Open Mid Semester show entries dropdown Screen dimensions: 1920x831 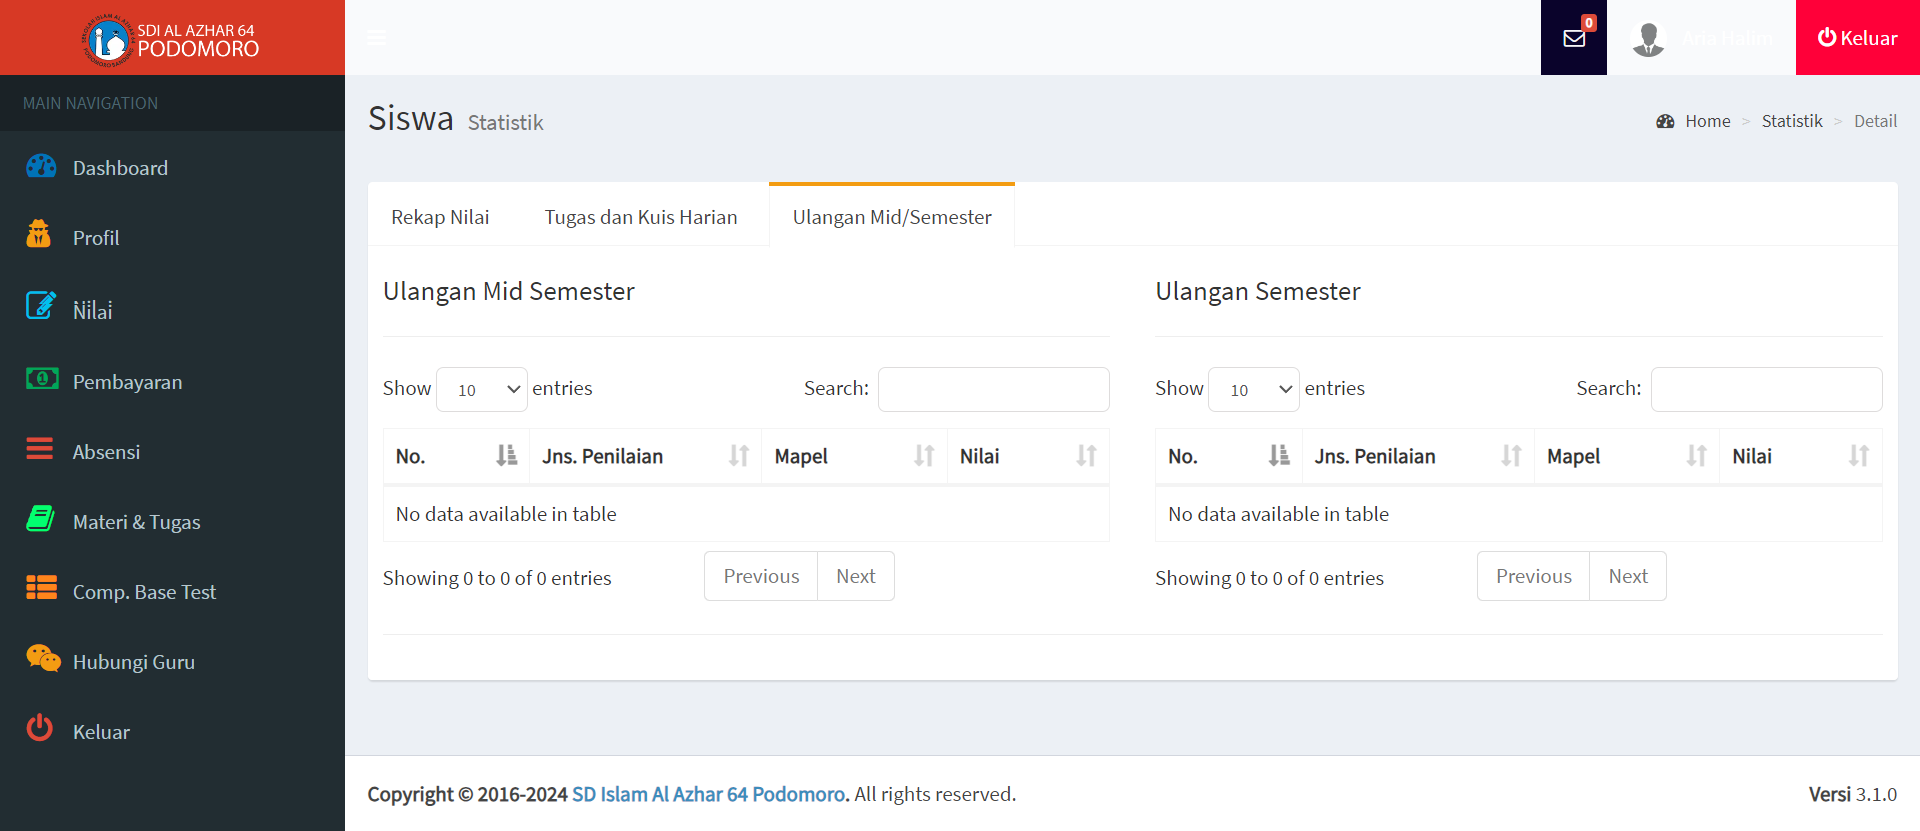[x=482, y=389]
